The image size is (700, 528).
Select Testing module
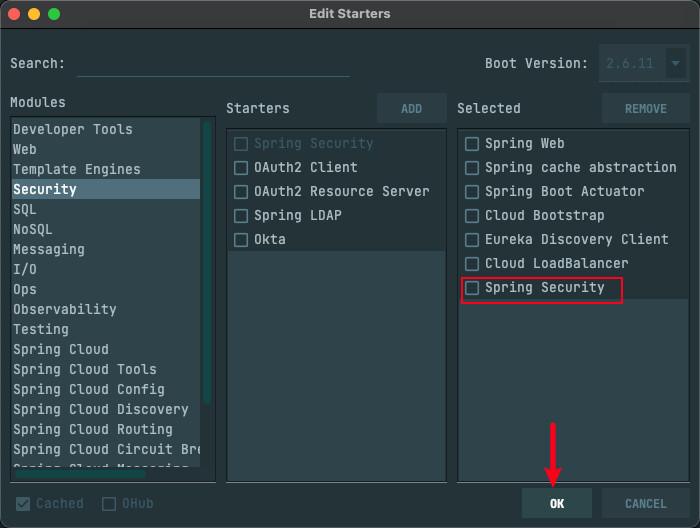pyautogui.click(x=106, y=329)
